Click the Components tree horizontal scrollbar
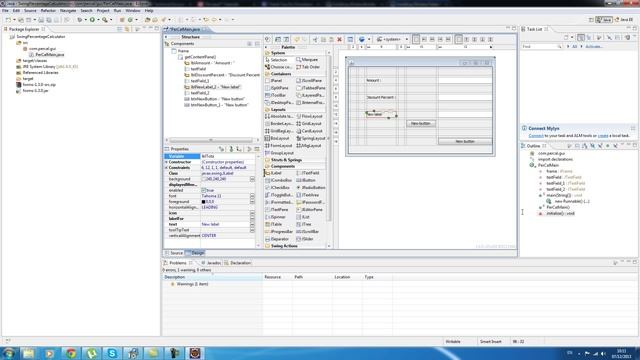Image resolution: width=640 pixels, height=360 pixels. tap(211, 140)
